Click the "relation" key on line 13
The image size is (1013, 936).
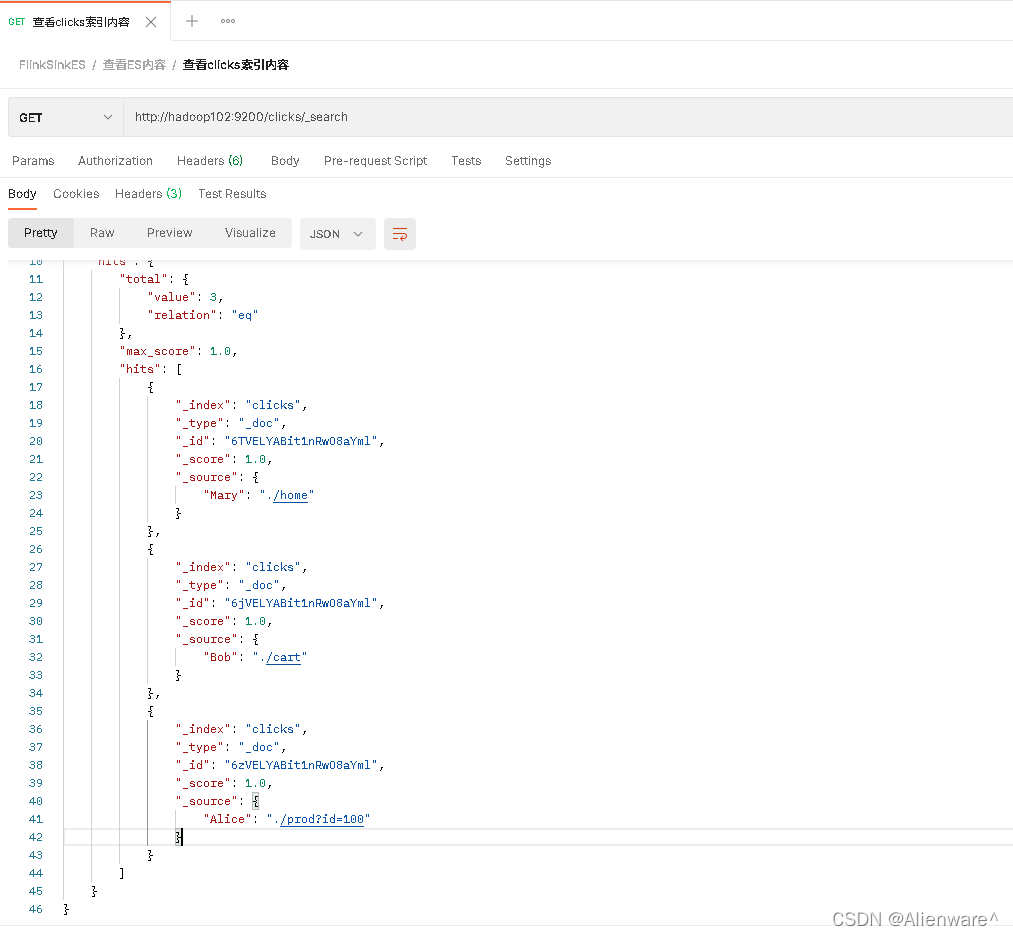182,315
